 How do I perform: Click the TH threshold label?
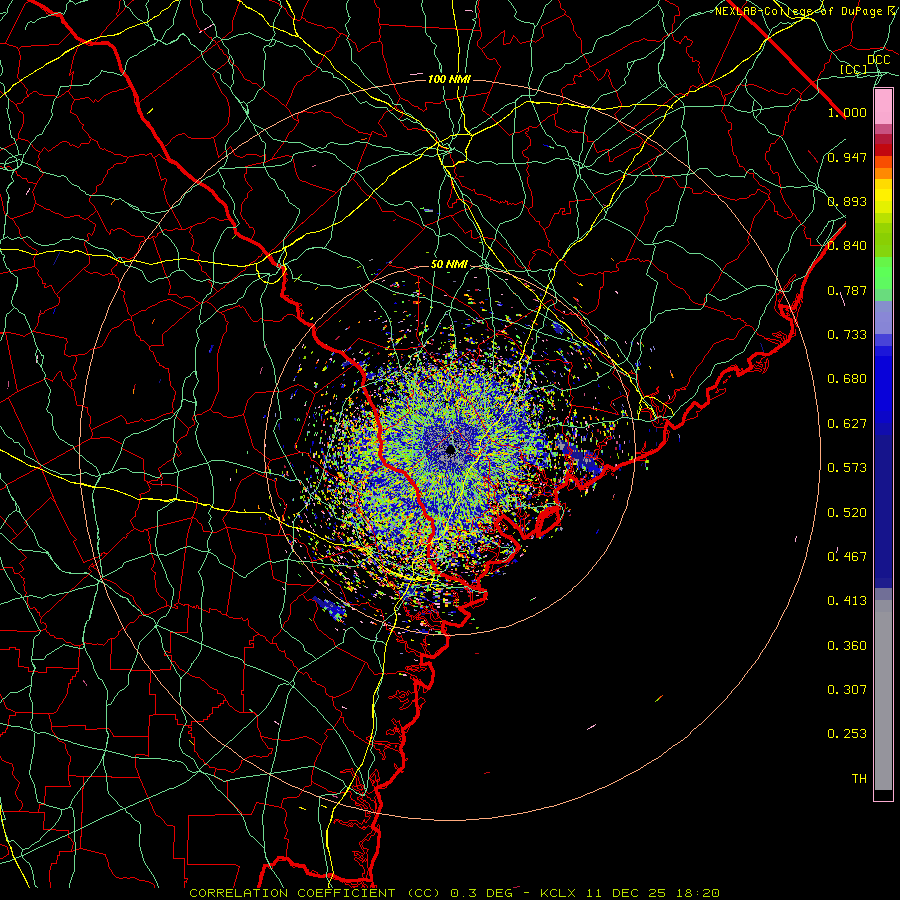pos(859,779)
